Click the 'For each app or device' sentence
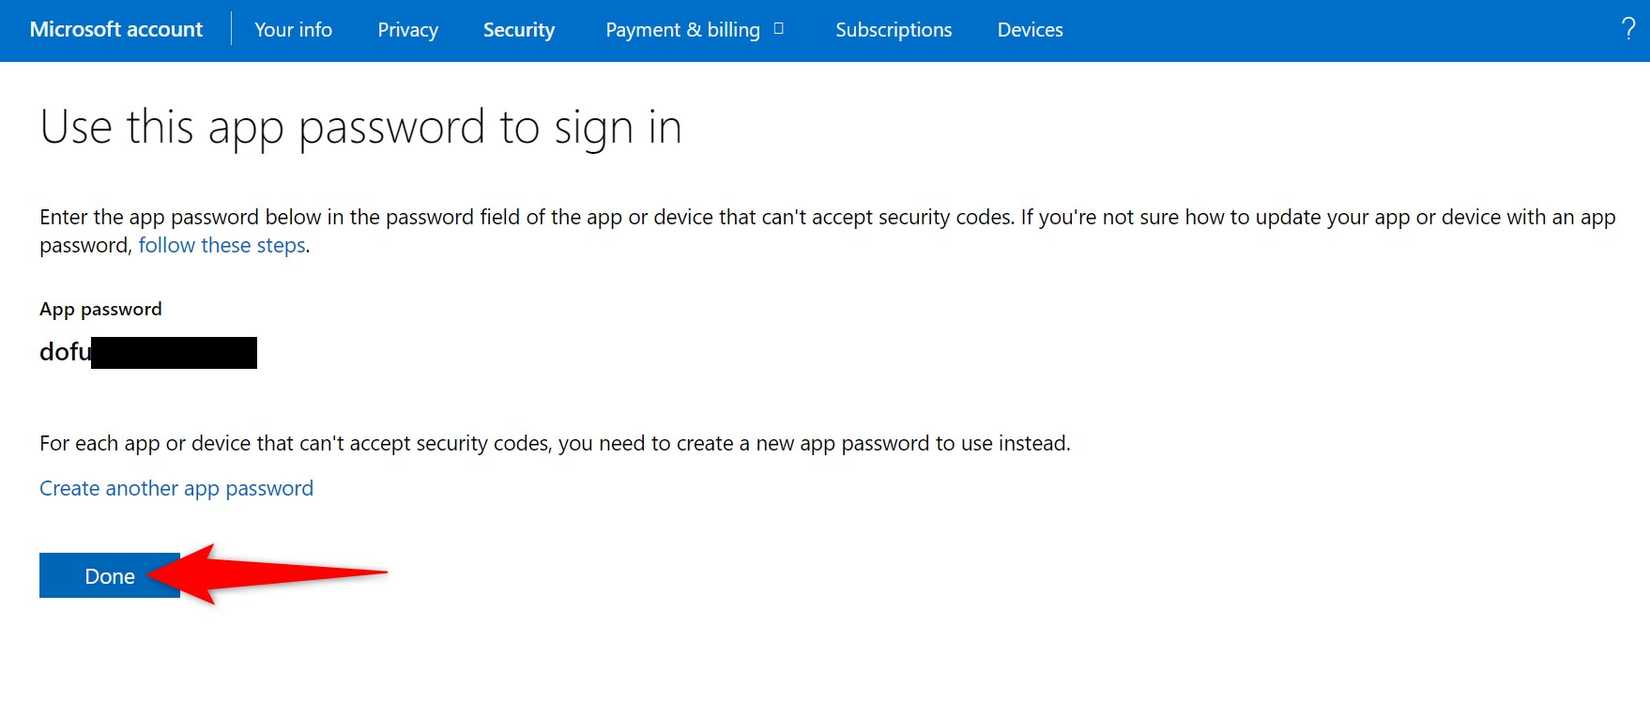Image resolution: width=1650 pixels, height=702 pixels. point(554,443)
